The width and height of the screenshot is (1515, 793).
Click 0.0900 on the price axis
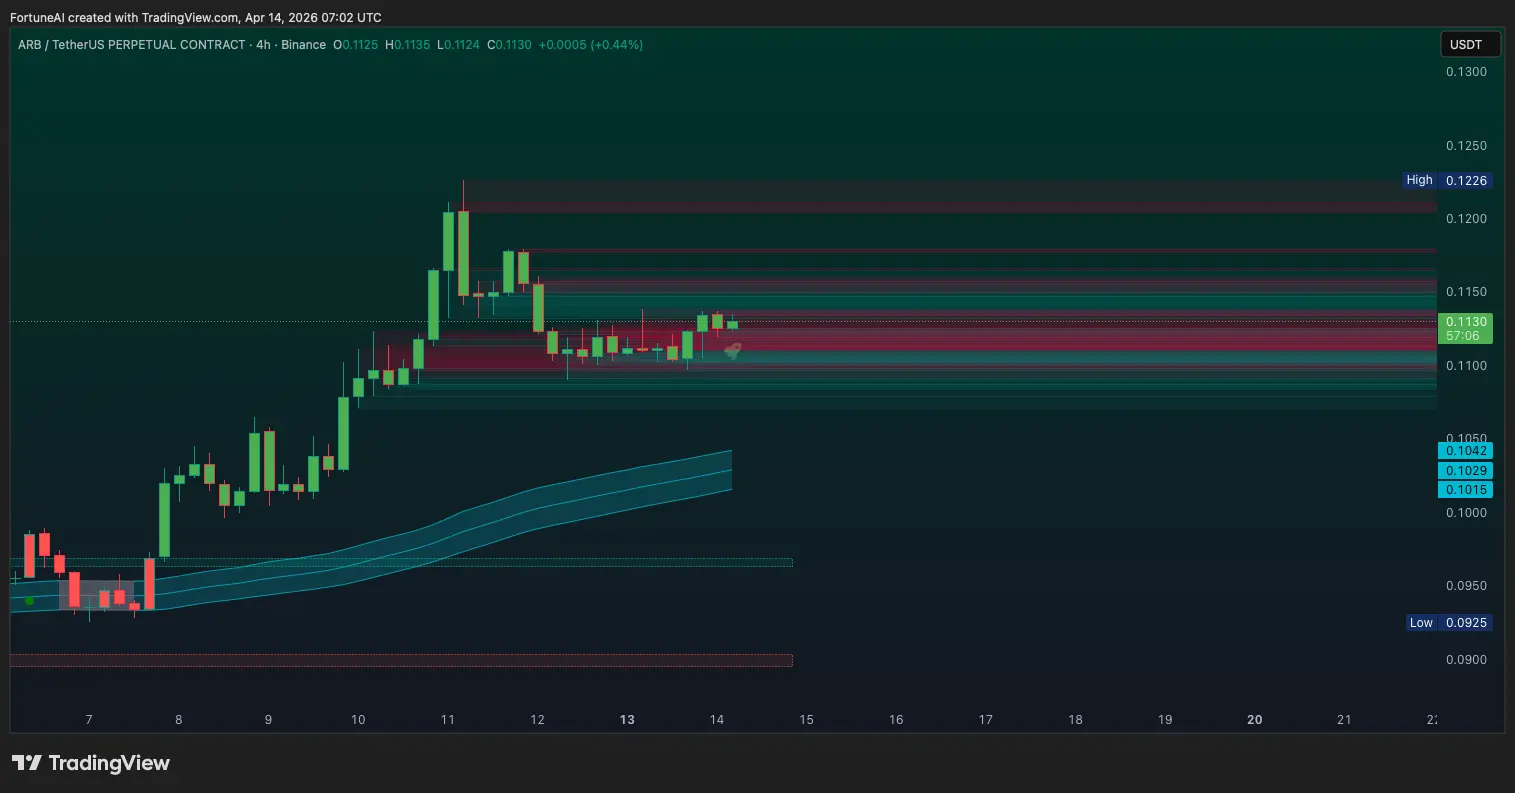(1466, 660)
